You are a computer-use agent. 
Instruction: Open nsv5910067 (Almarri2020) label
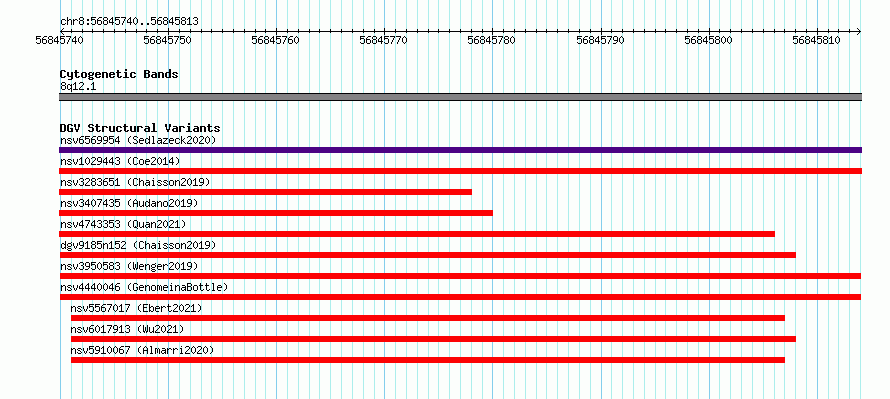(142, 350)
